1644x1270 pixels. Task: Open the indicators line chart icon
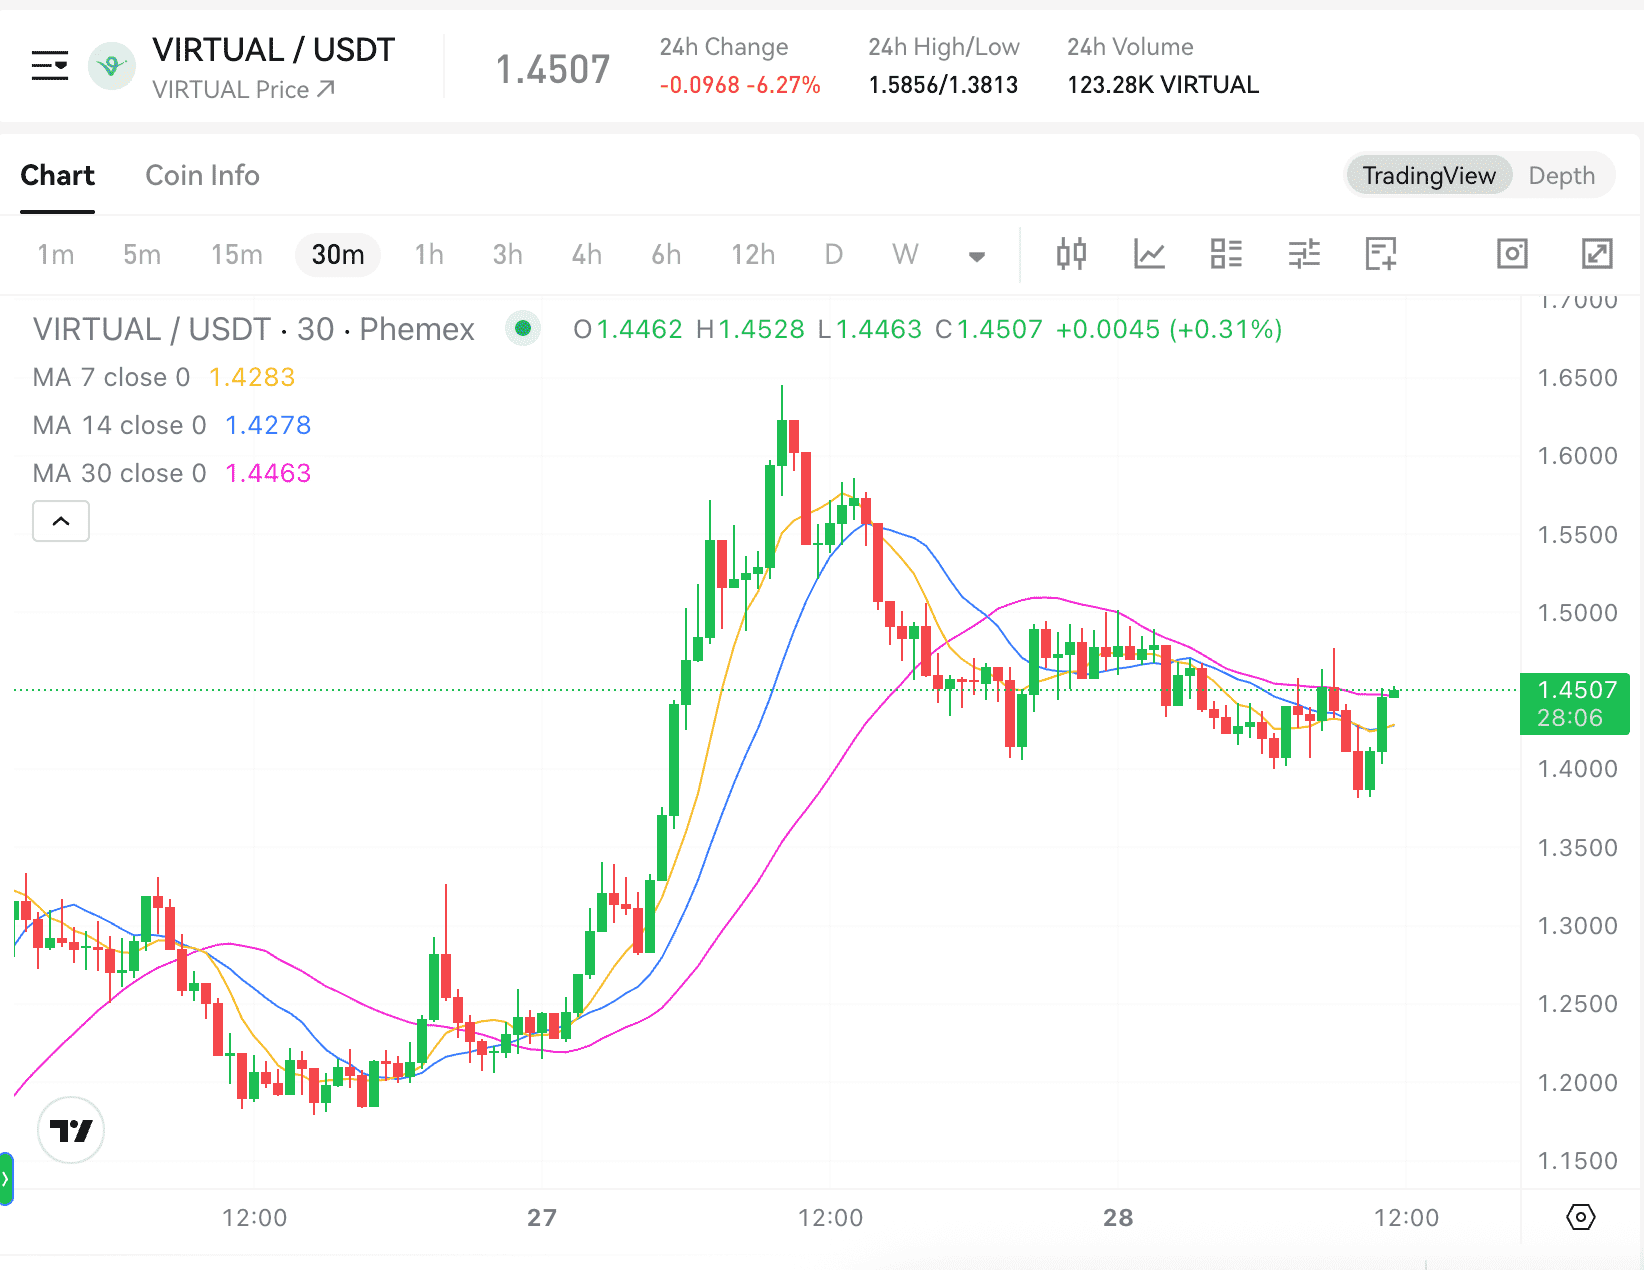click(1149, 254)
